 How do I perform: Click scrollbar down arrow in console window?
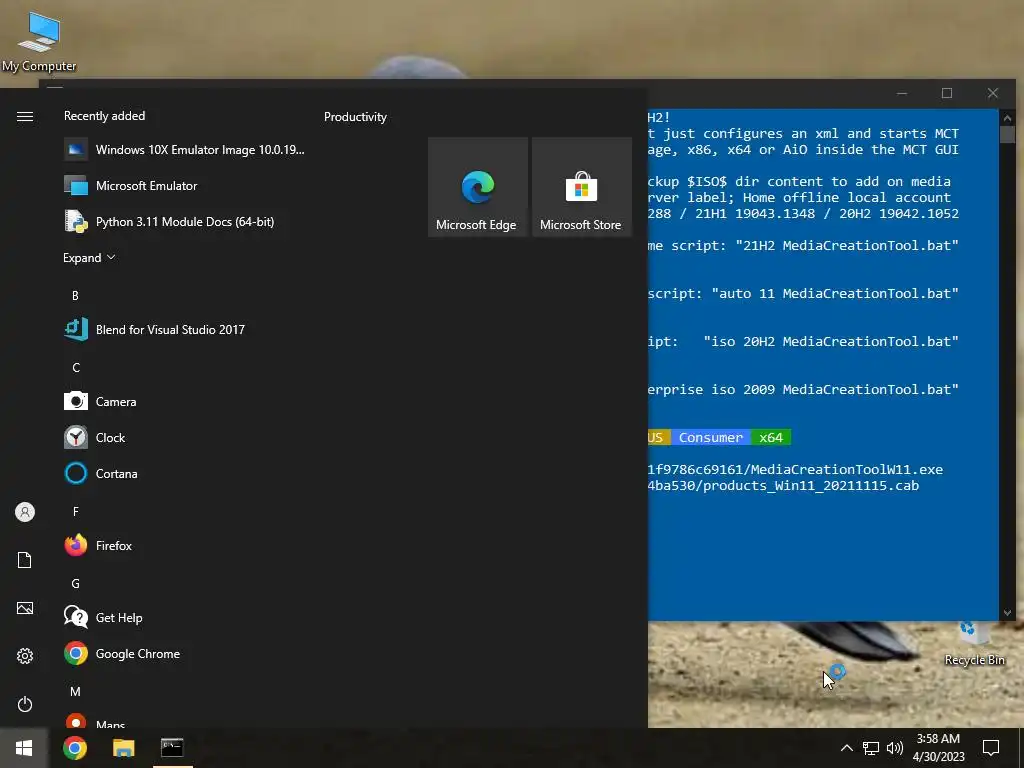click(x=1007, y=613)
